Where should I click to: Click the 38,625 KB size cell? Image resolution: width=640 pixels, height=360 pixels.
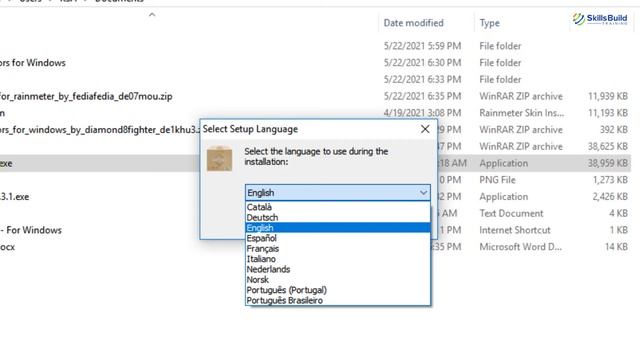tap(608, 147)
